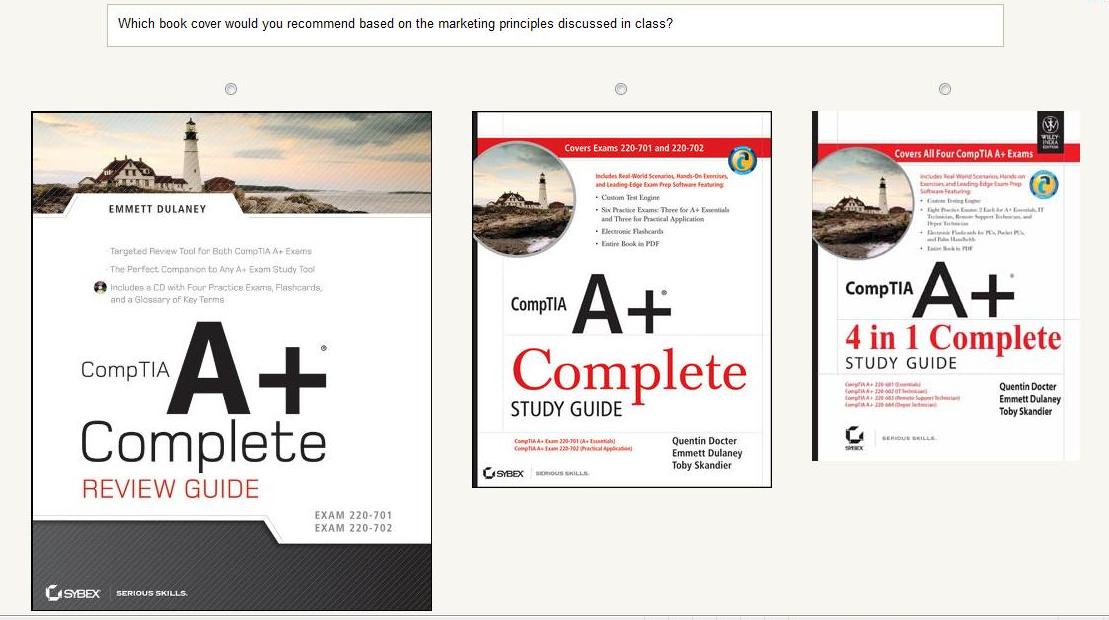Pick the radio button above the 4 in 1 cover
This screenshot has height=620, width=1109.
[945, 89]
